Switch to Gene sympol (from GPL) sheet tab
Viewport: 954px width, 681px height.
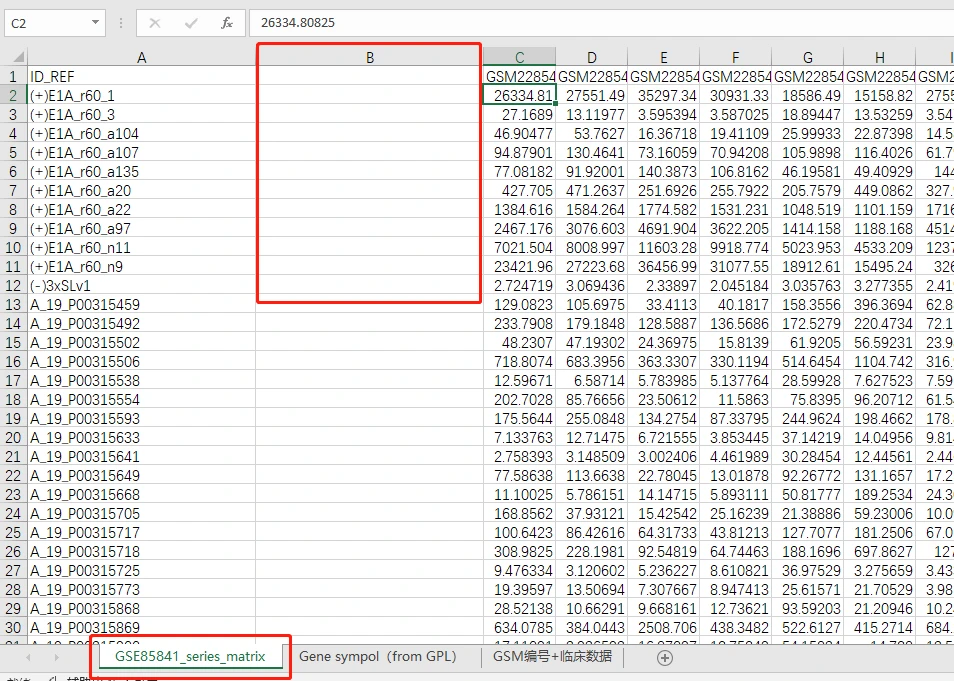pos(378,657)
